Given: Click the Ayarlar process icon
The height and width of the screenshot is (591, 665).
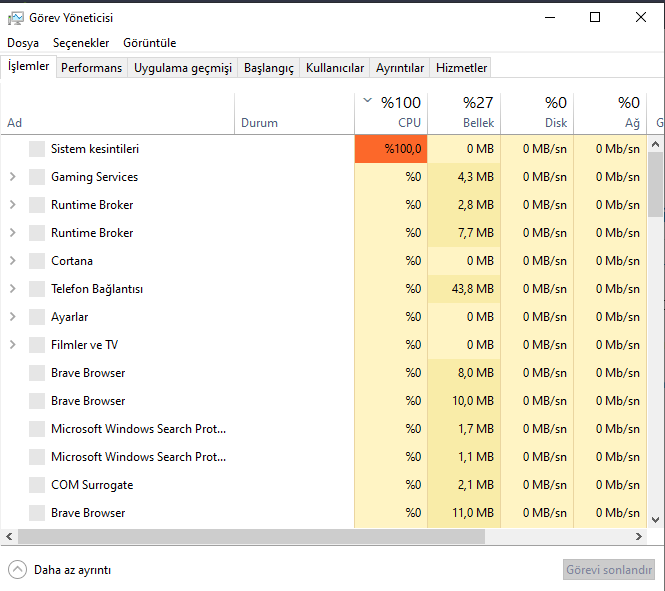Looking at the screenshot, I should (x=37, y=317).
